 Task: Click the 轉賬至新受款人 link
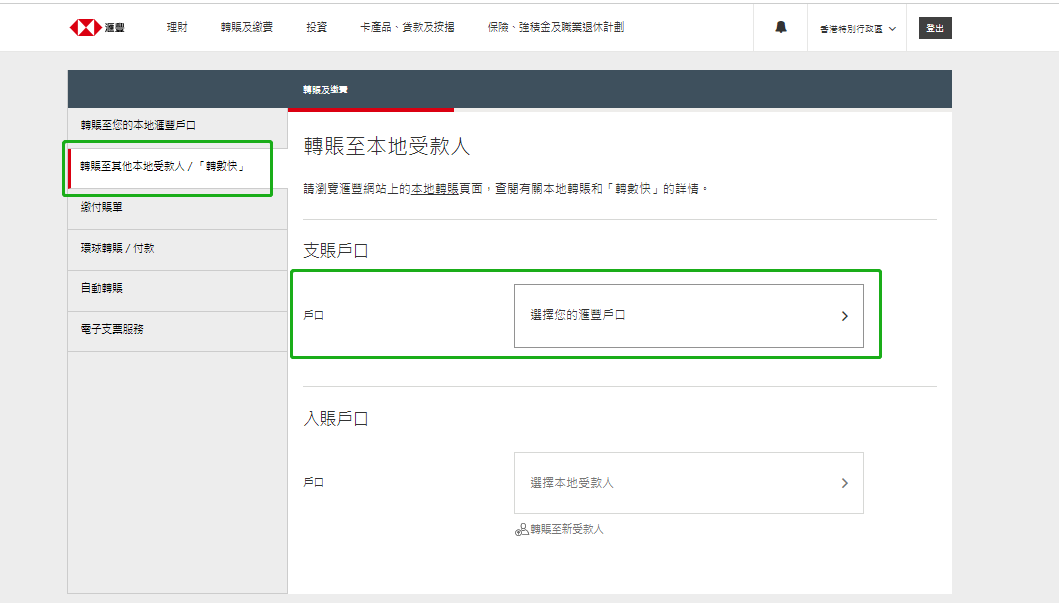[566, 528]
